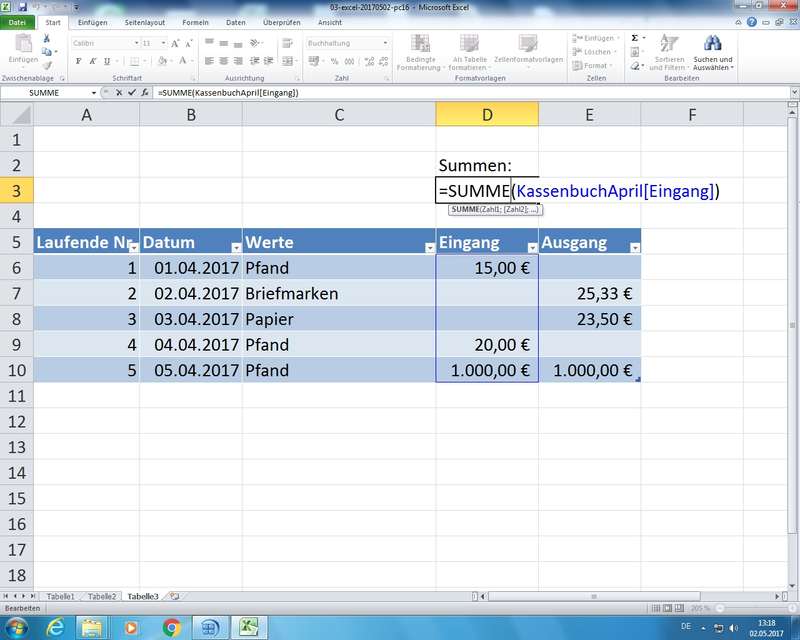
Task: Open font color A button
Action: pyautogui.click(x=183, y=61)
